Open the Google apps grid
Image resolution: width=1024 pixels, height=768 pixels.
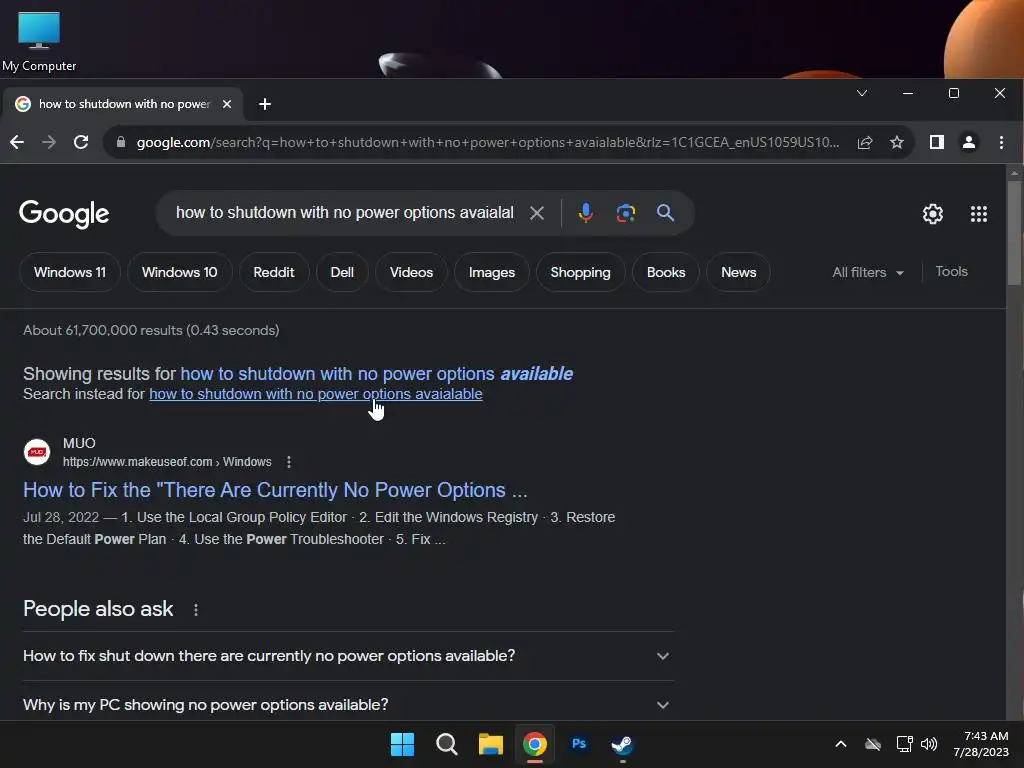[978, 214]
